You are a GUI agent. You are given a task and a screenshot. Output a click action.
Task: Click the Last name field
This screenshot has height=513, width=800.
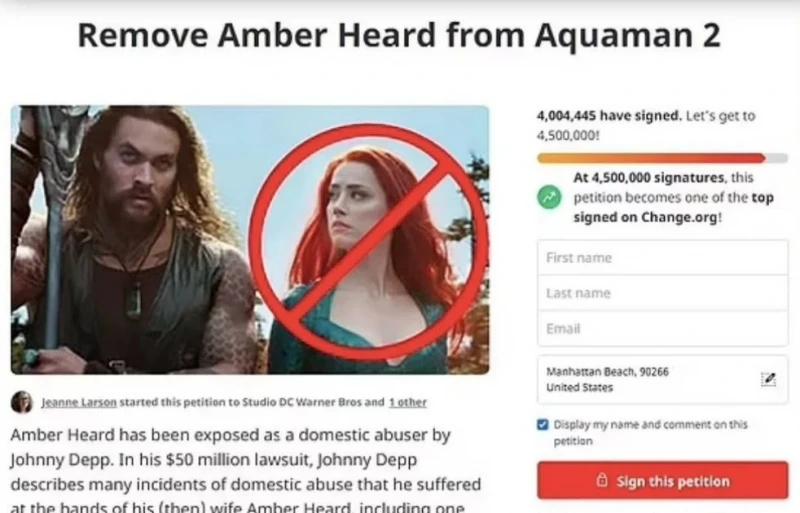(x=662, y=293)
